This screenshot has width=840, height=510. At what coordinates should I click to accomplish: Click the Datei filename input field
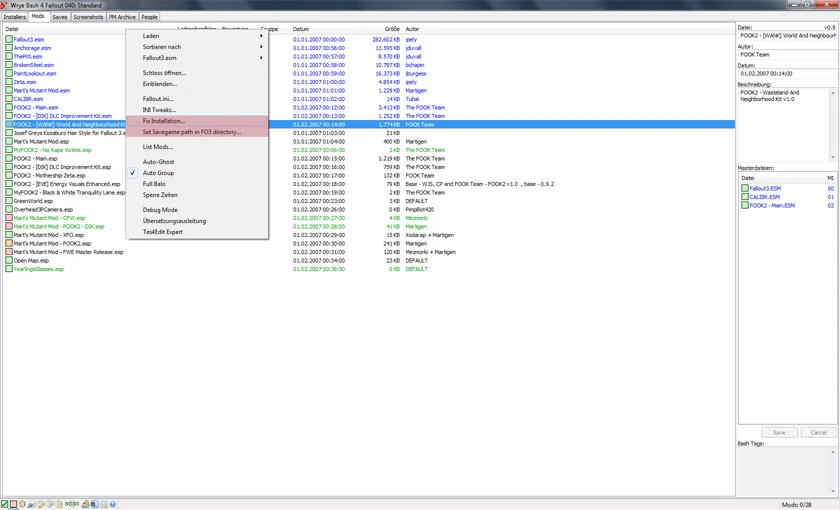click(x=787, y=35)
